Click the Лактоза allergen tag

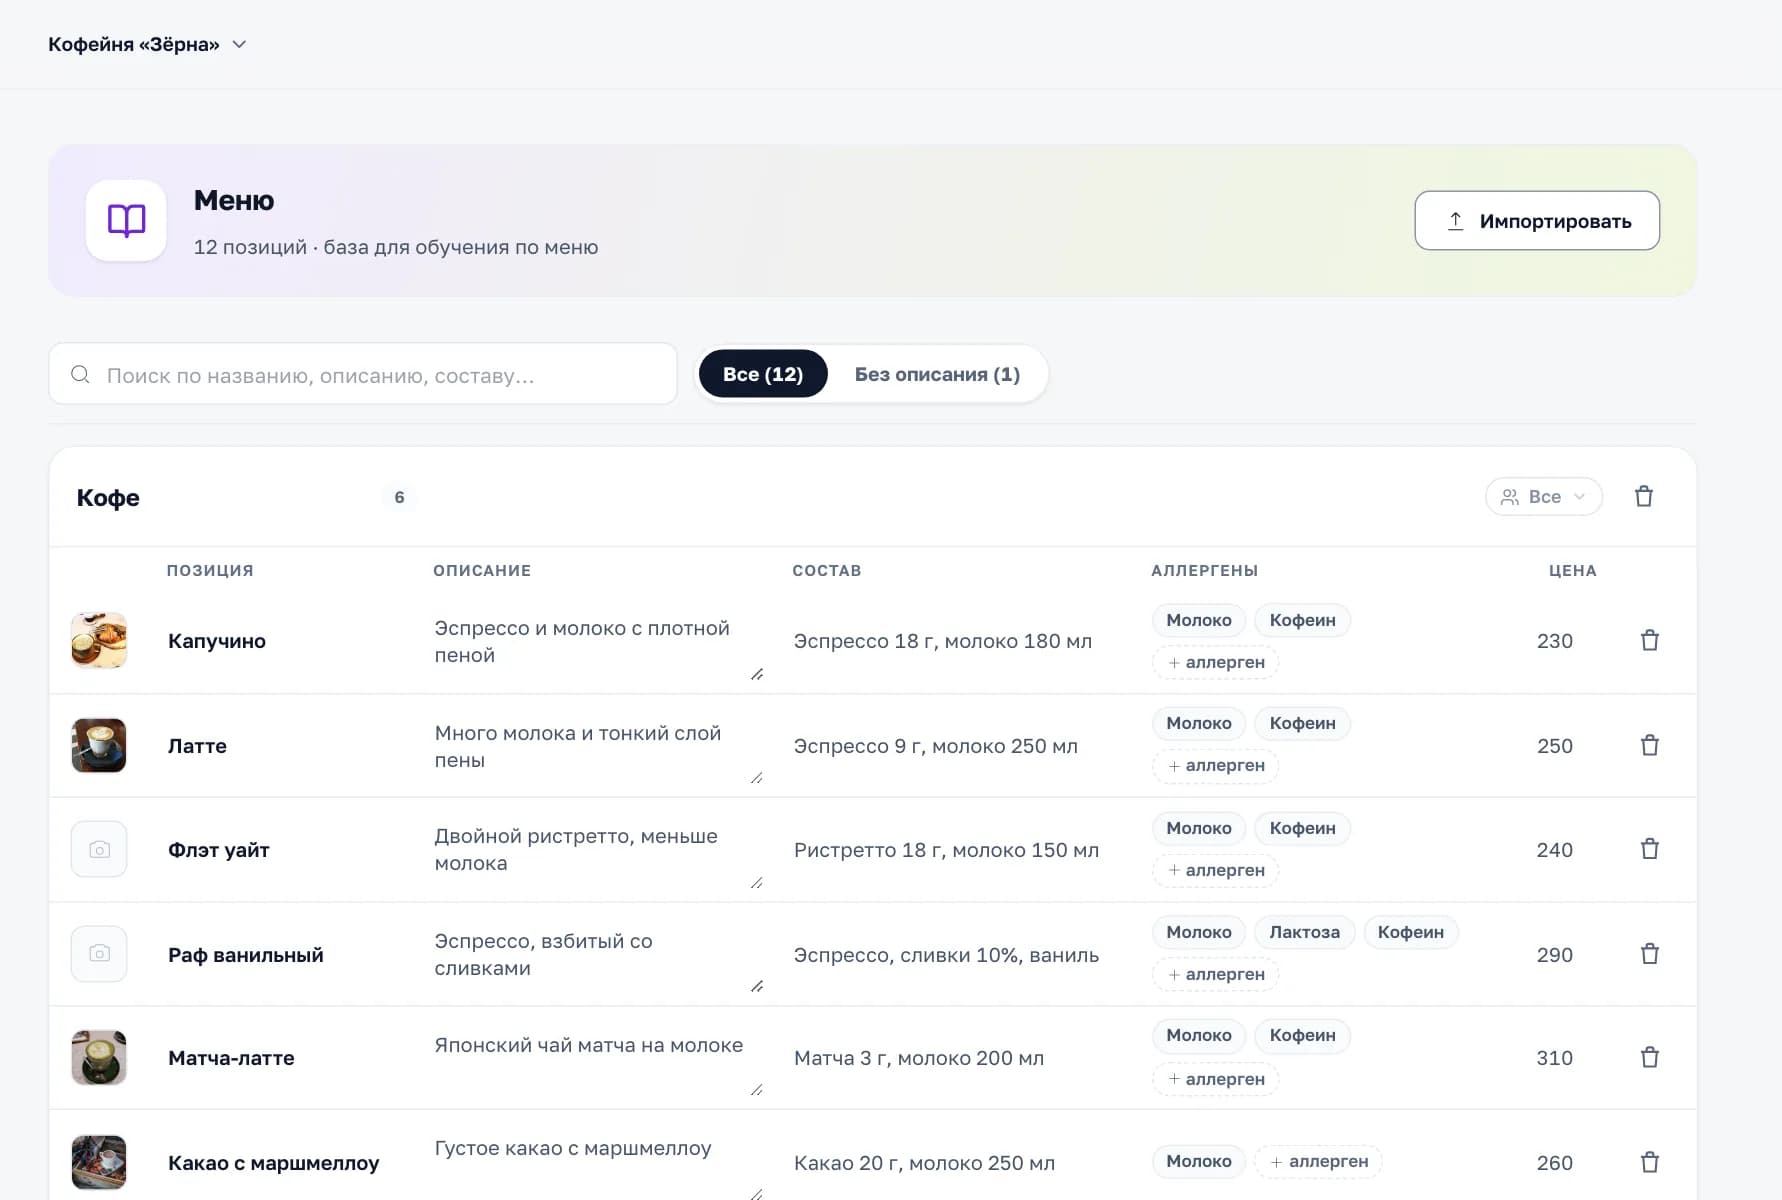coord(1304,932)
